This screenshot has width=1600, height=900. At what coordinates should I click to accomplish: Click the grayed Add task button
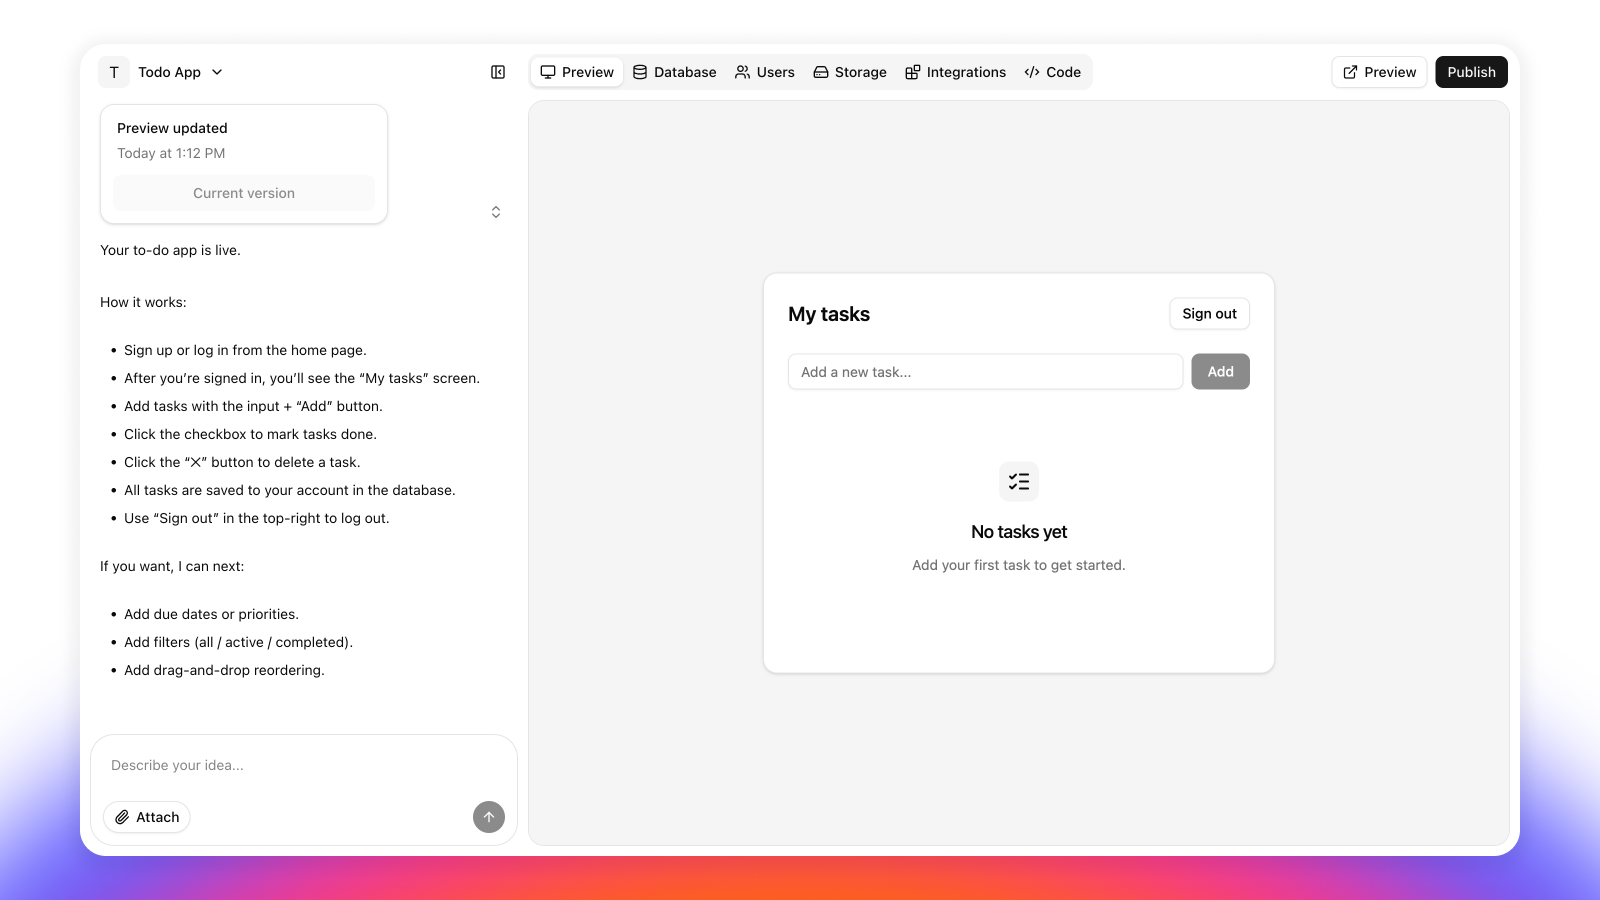(x=1219, y=371)
